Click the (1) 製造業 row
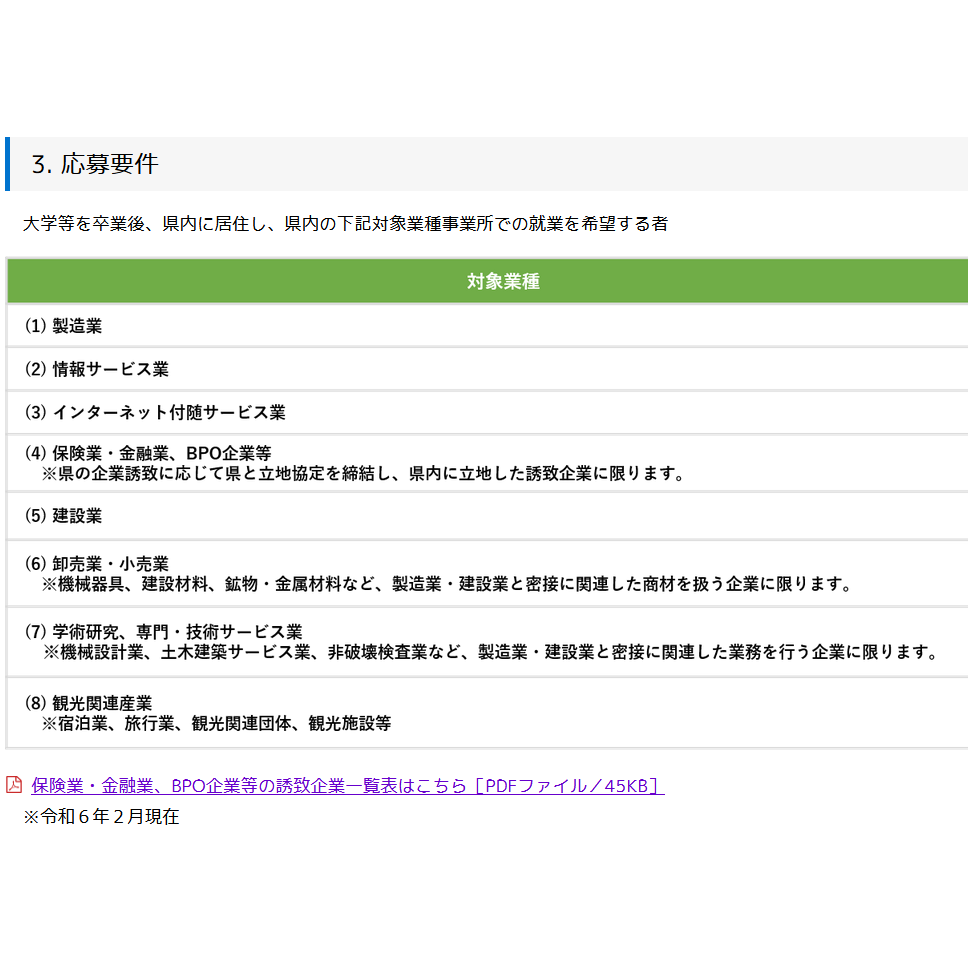The width and height of the screenshot is (968, 968). [63, 326]
